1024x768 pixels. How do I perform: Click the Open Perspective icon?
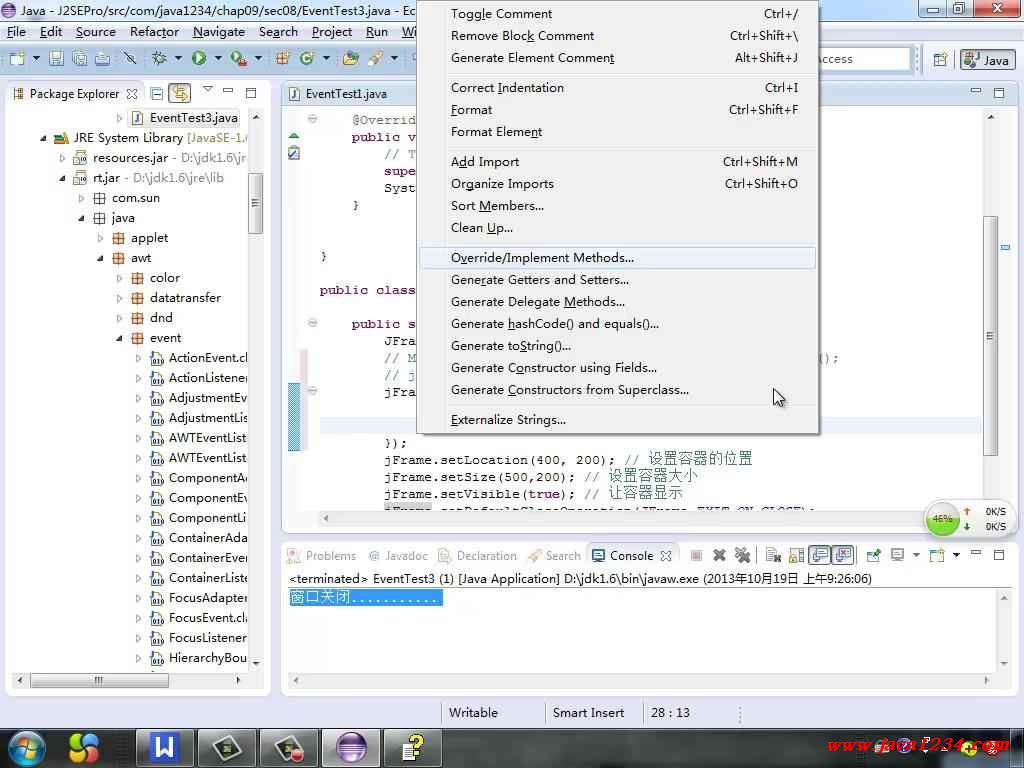940,60
